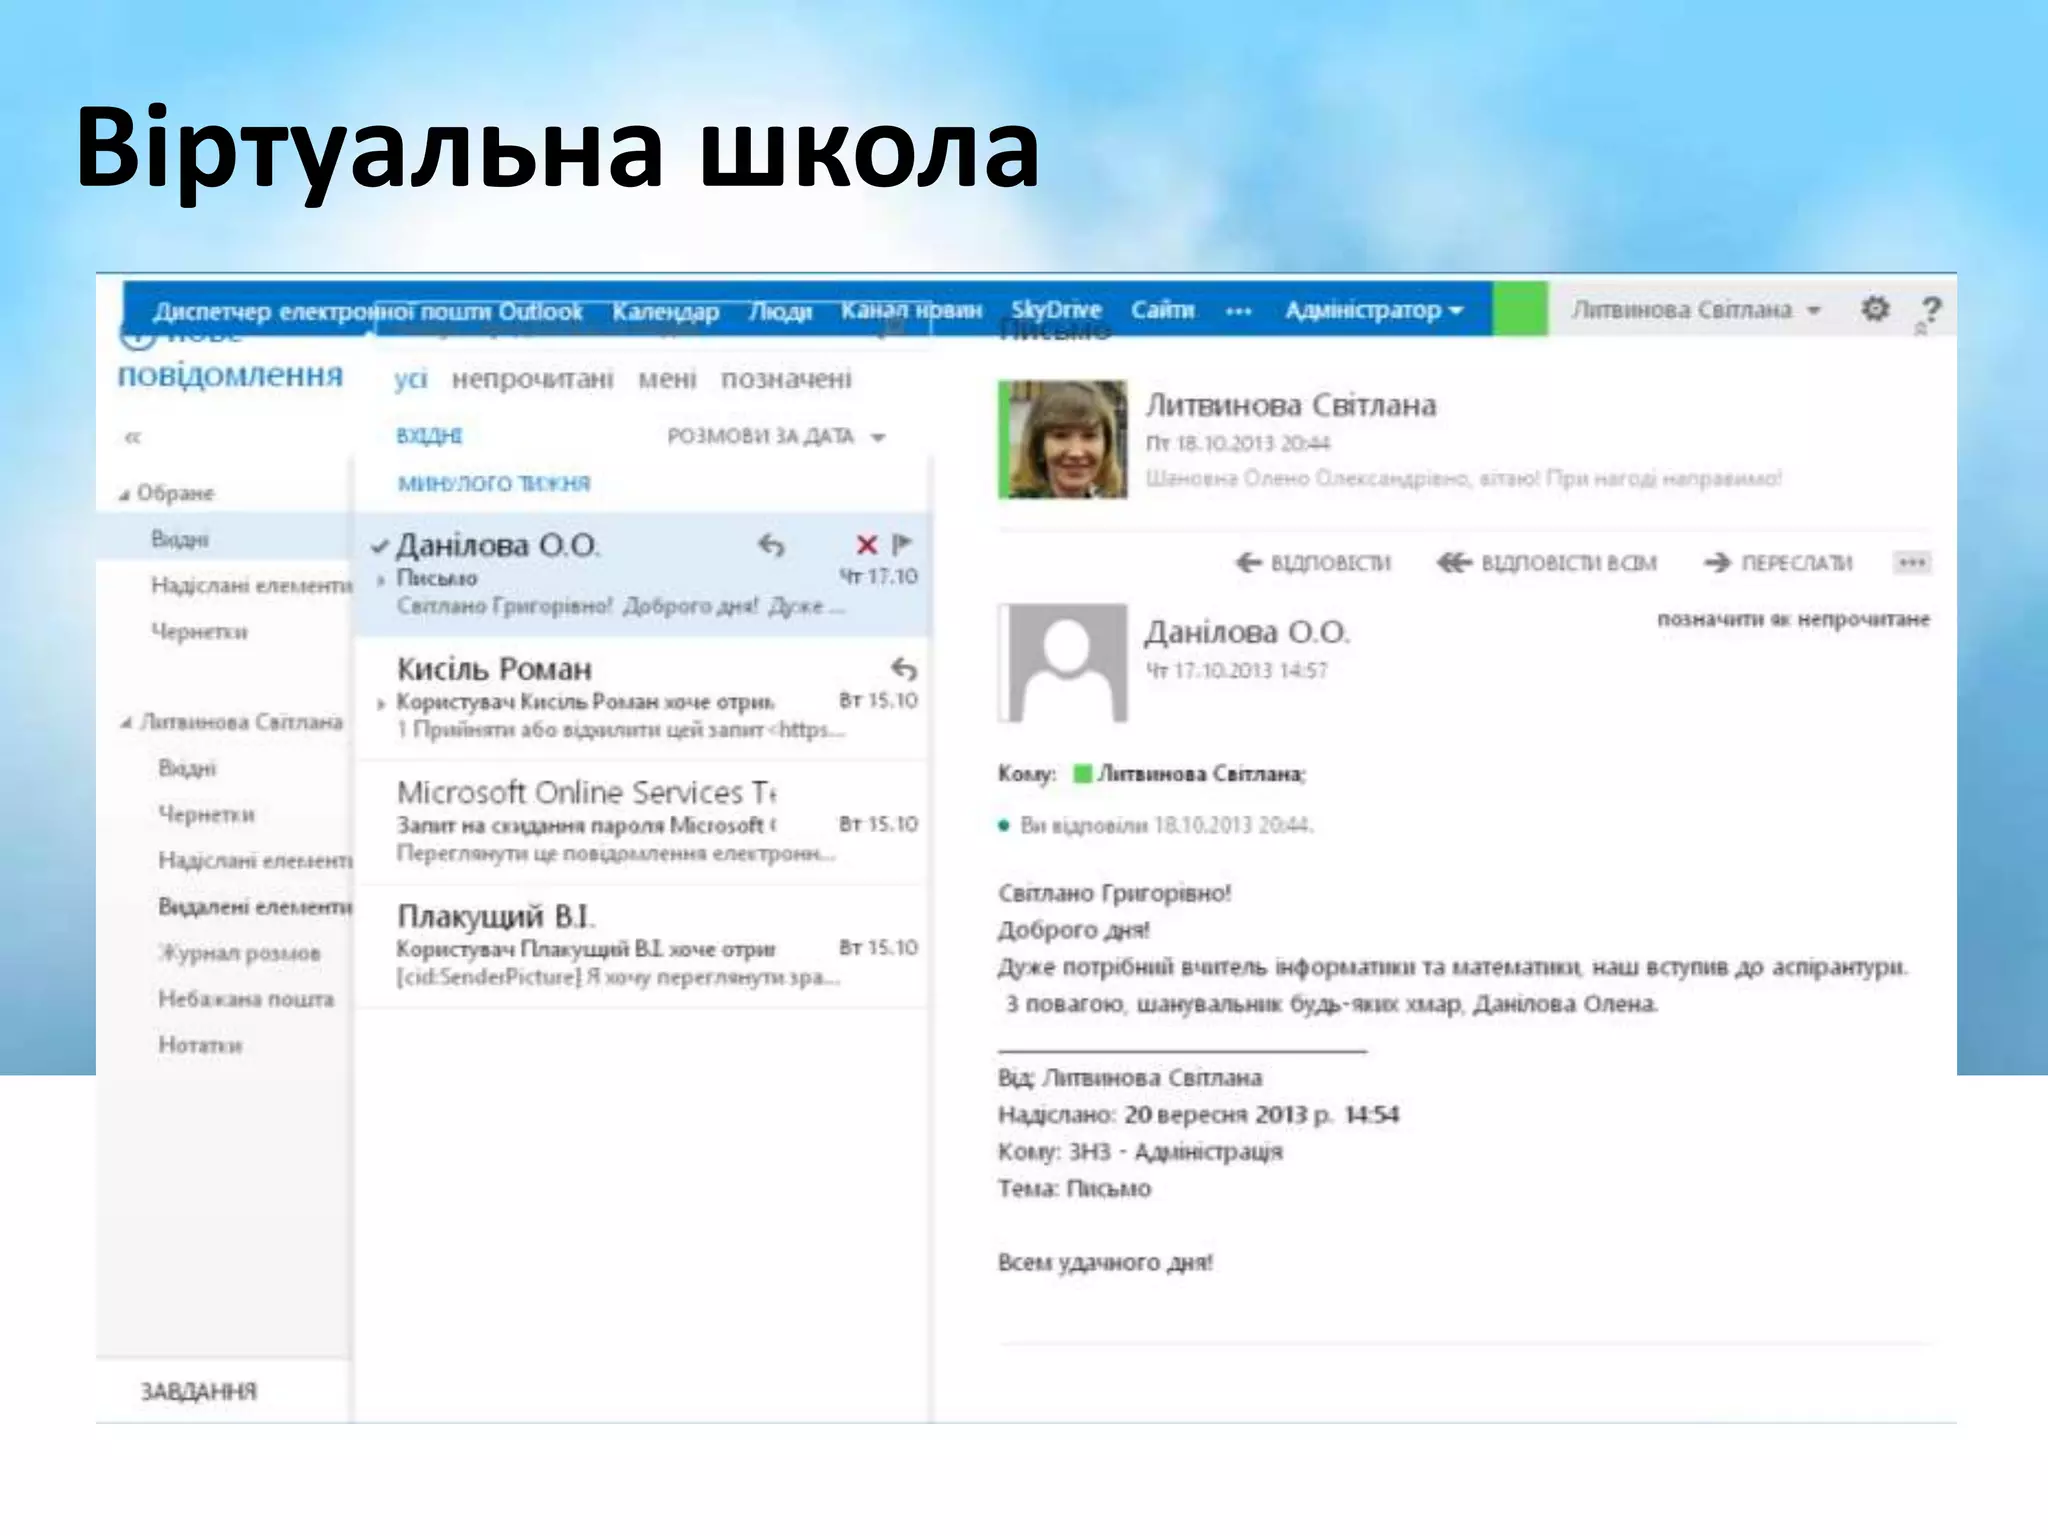Collapse the Обране folder group
2048x1536 pixels.
coord(125,494)
